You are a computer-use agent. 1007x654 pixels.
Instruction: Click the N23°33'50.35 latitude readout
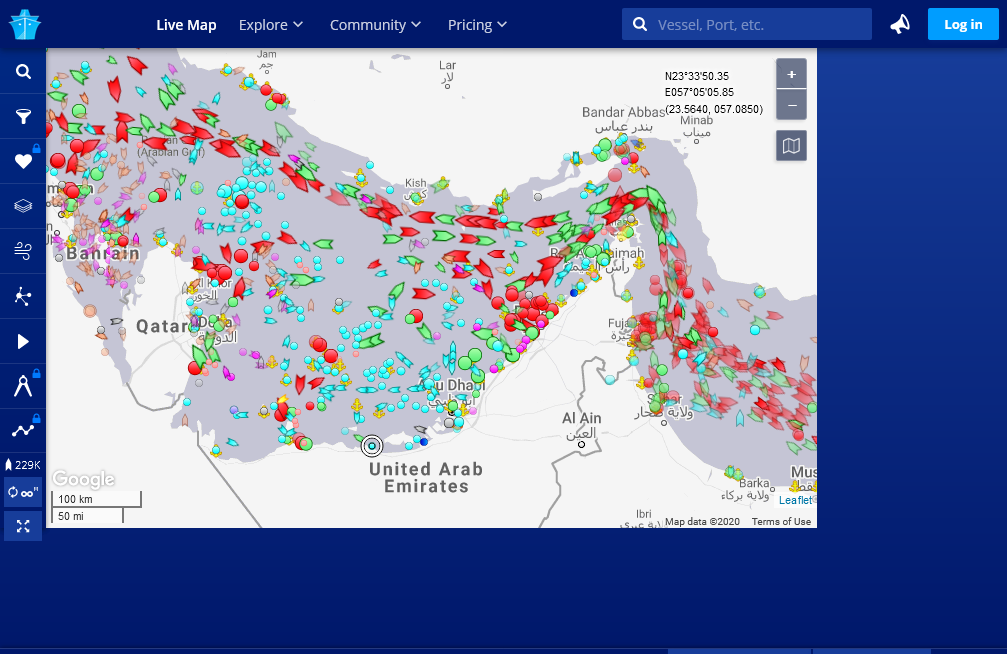coord(697,76)
